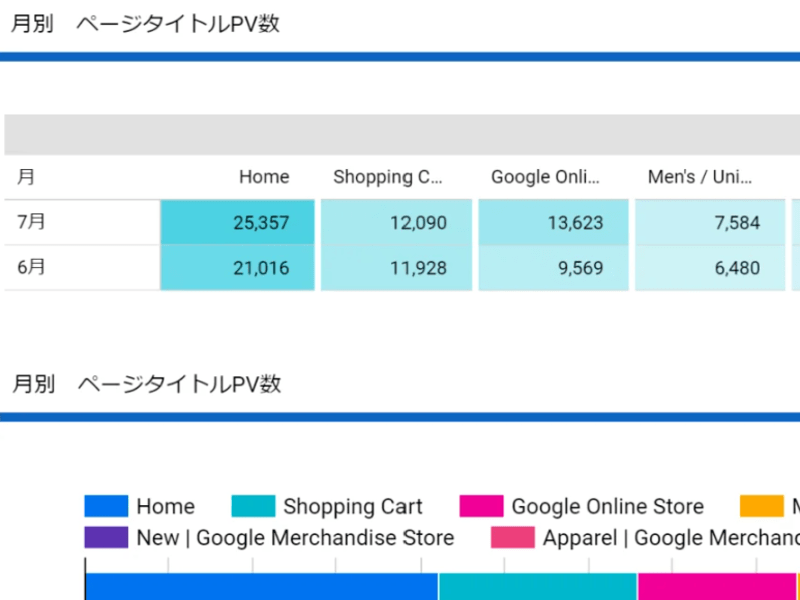Click the teal Shopping Cart legend swatch

click(253, 507)
